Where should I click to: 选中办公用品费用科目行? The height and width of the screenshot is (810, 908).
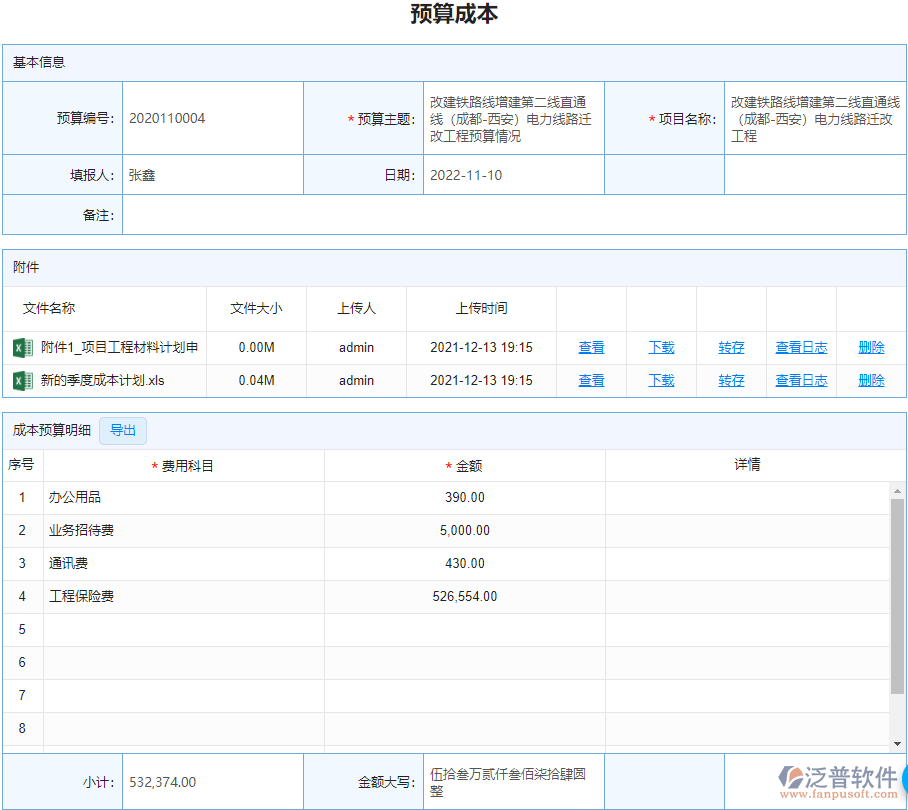point(180,497)
